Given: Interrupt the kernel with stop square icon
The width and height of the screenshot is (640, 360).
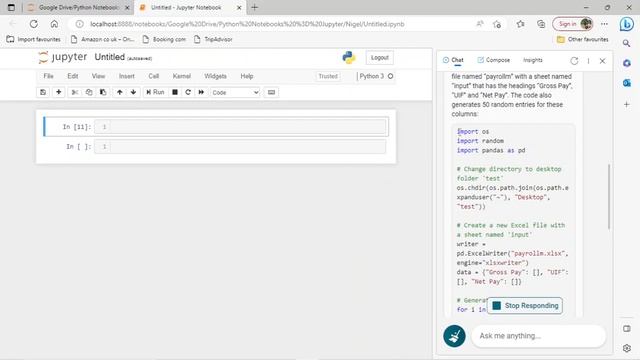Looking at the screenshot, I should 175,92.
